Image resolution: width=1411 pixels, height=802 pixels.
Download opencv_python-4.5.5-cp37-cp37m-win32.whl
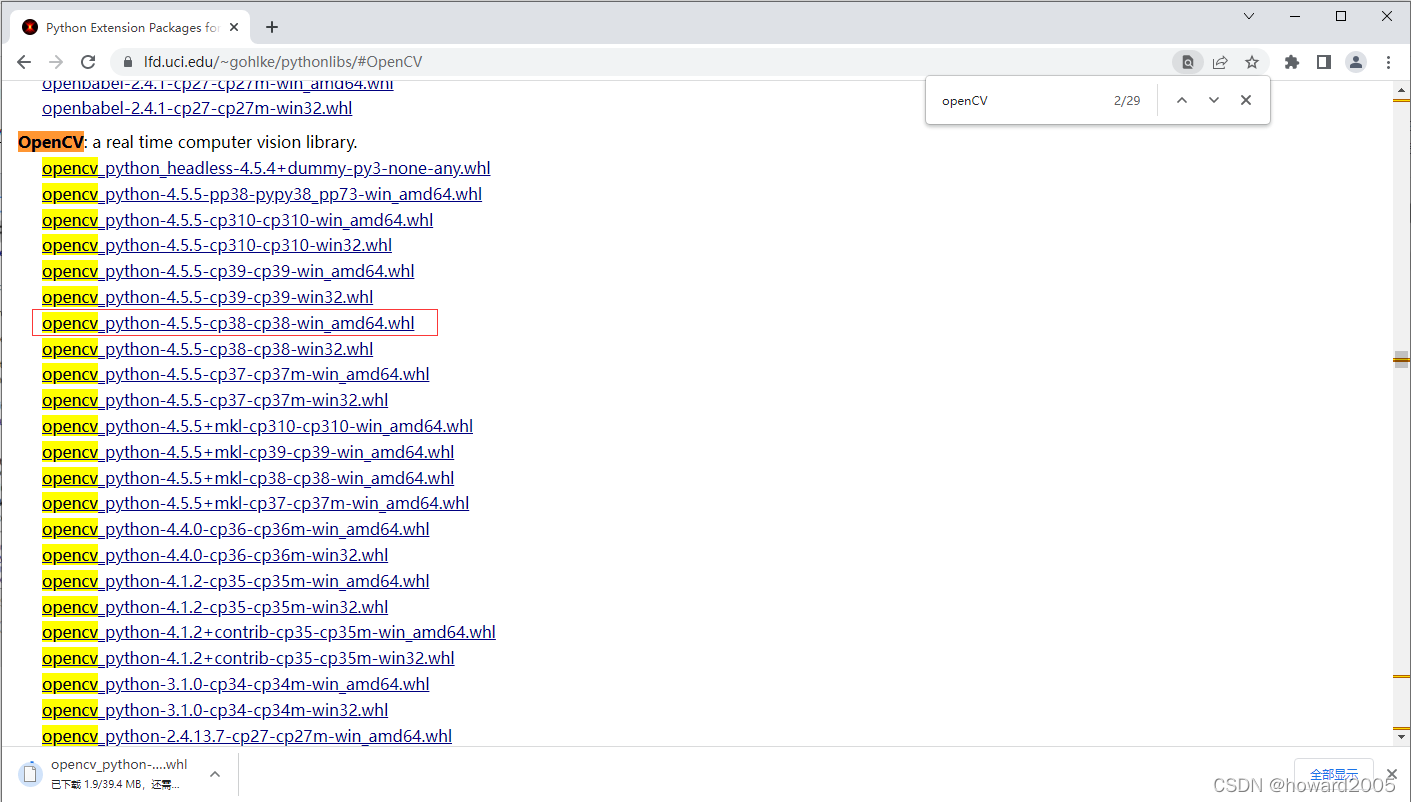(x=215, y=400)
